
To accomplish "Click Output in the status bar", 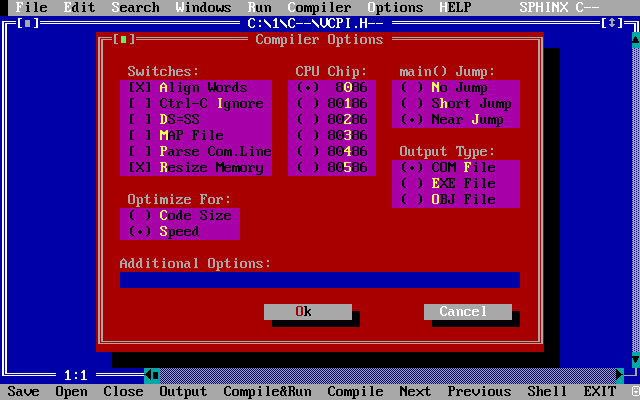I will [x=183, y=391].
